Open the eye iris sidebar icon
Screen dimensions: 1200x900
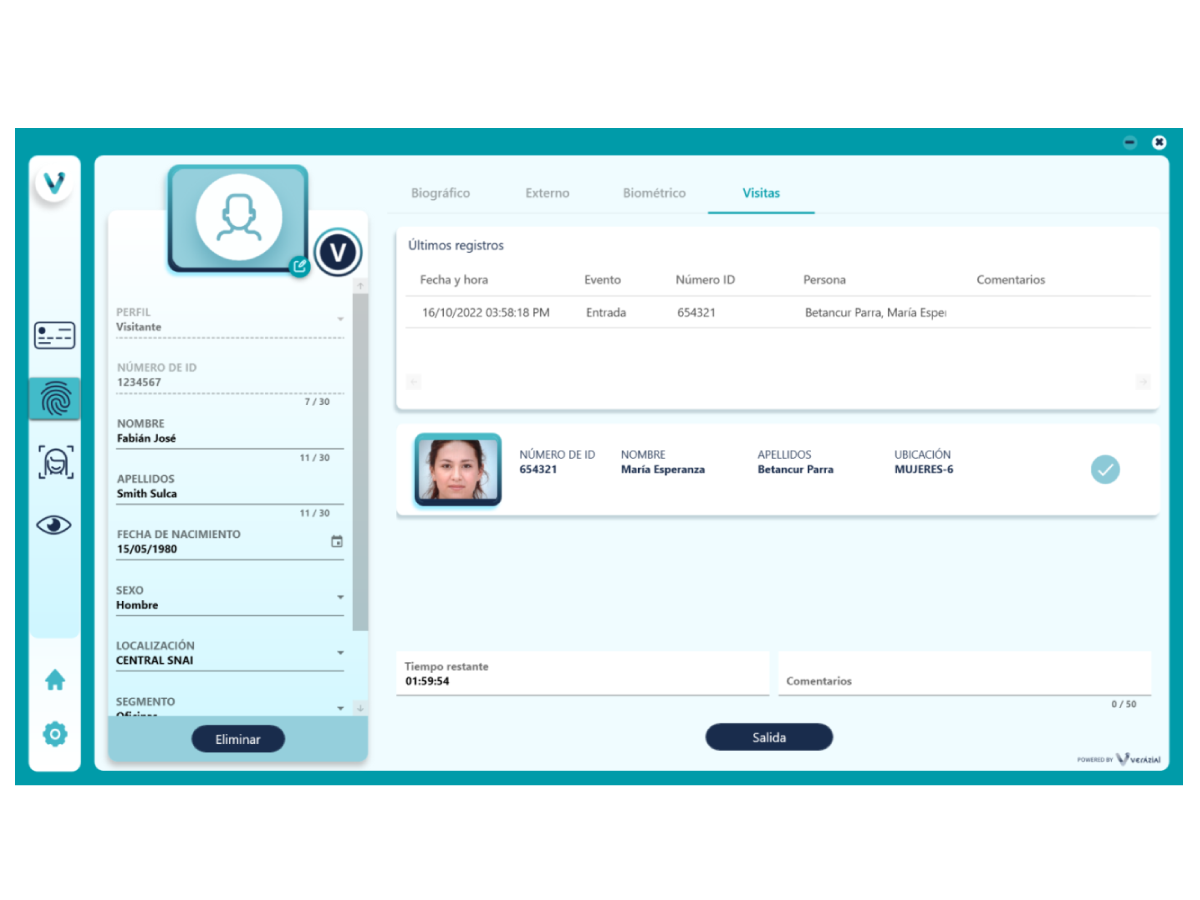coord(54,524)
